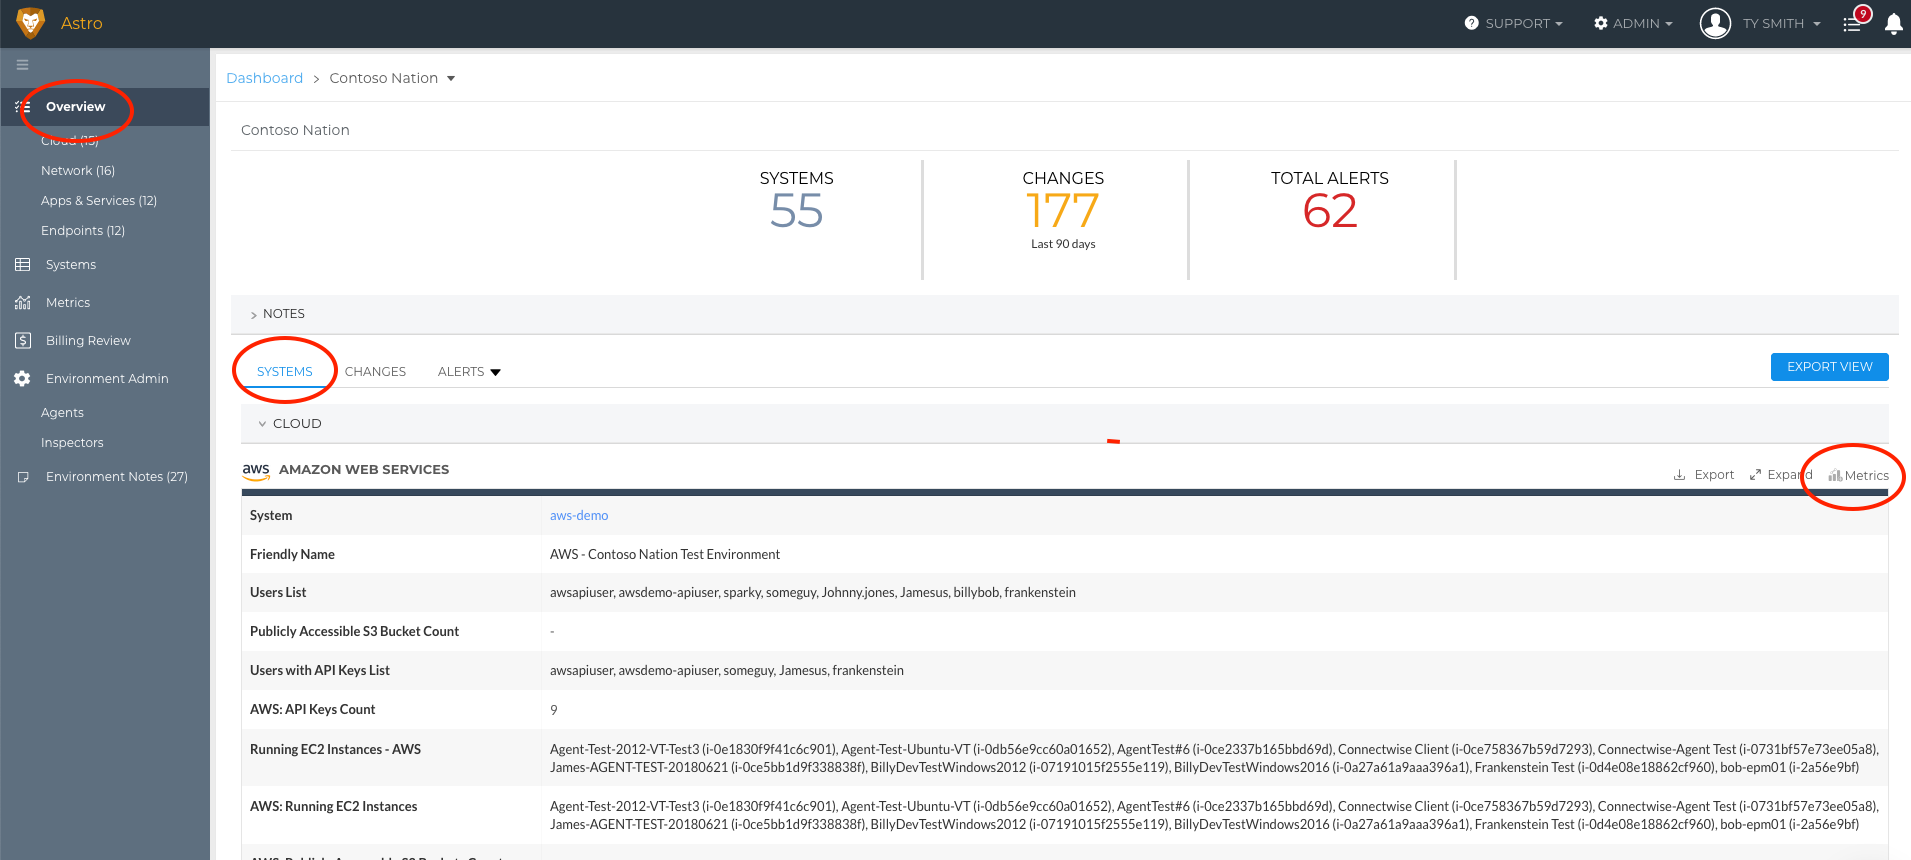Viewport: 1911px width, 860px height.
Task: Click the AWS: API Keys Count label
Action: [313, 710]
